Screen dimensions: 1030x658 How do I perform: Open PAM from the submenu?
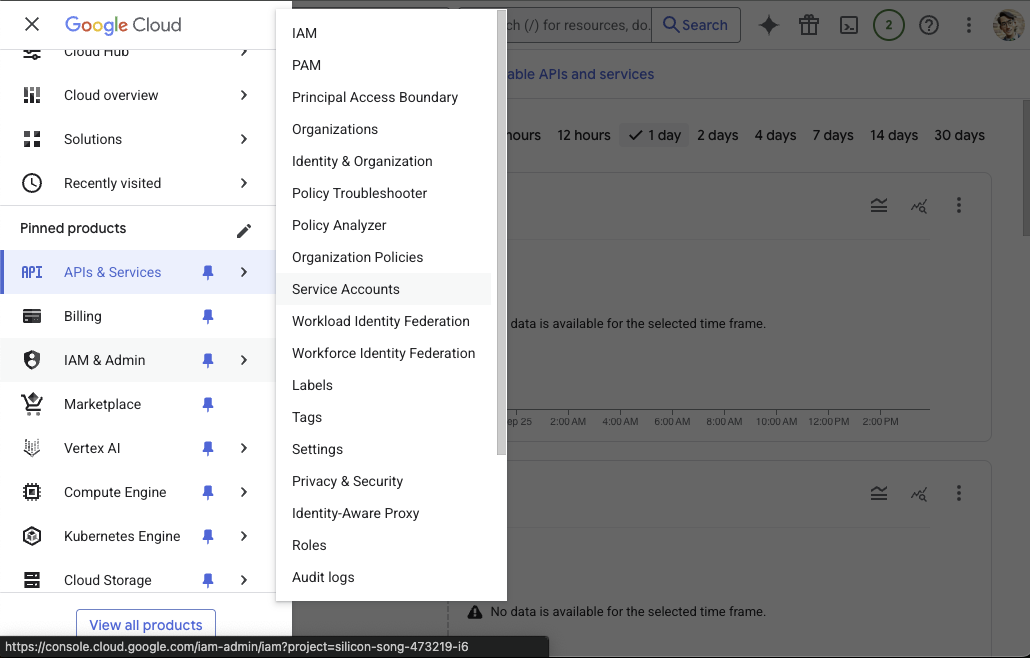pyautogui.click(x=306, y=65)
